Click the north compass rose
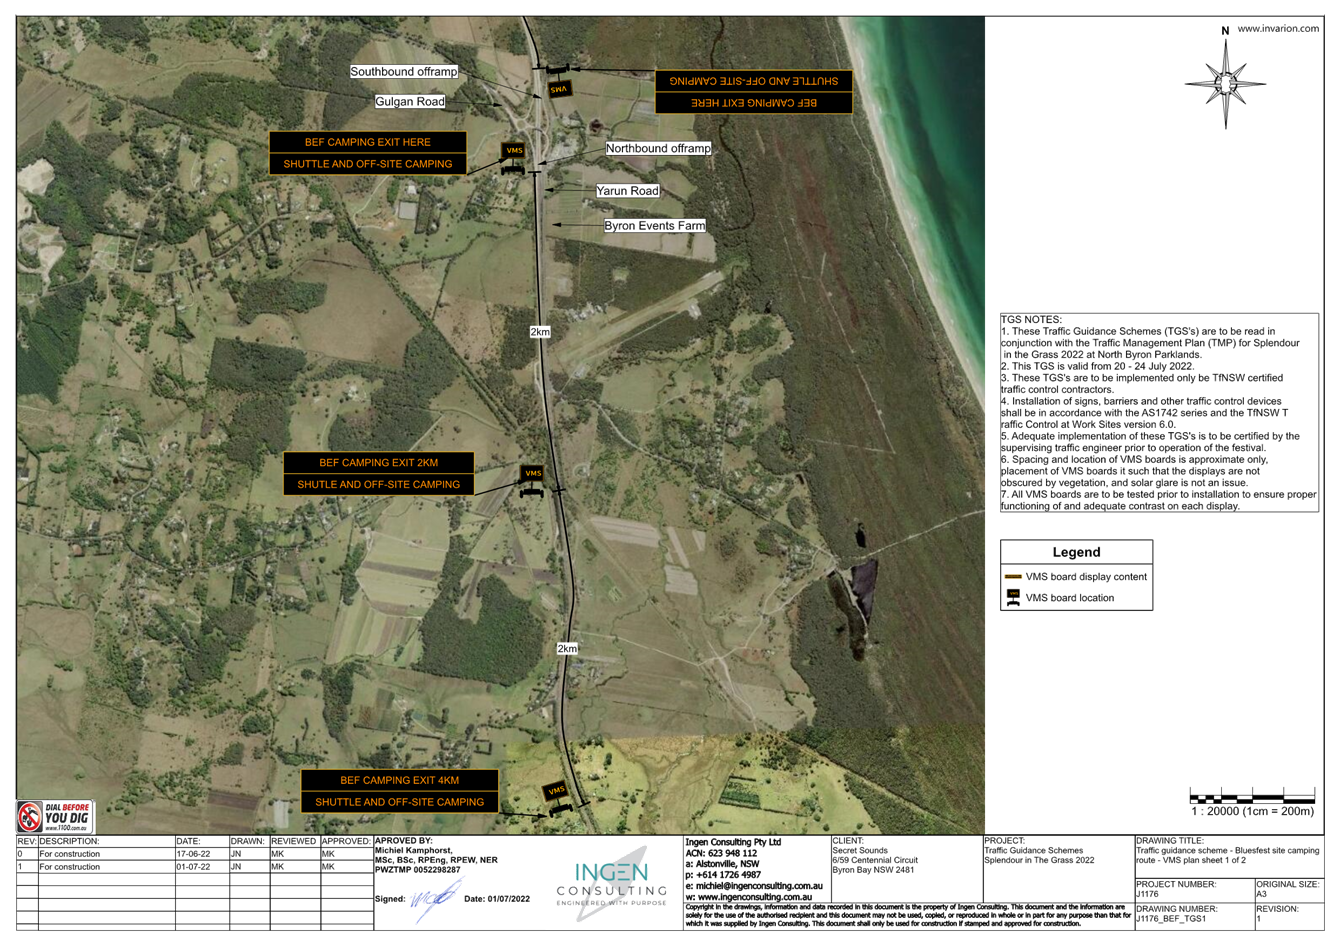 [1225, 83]
